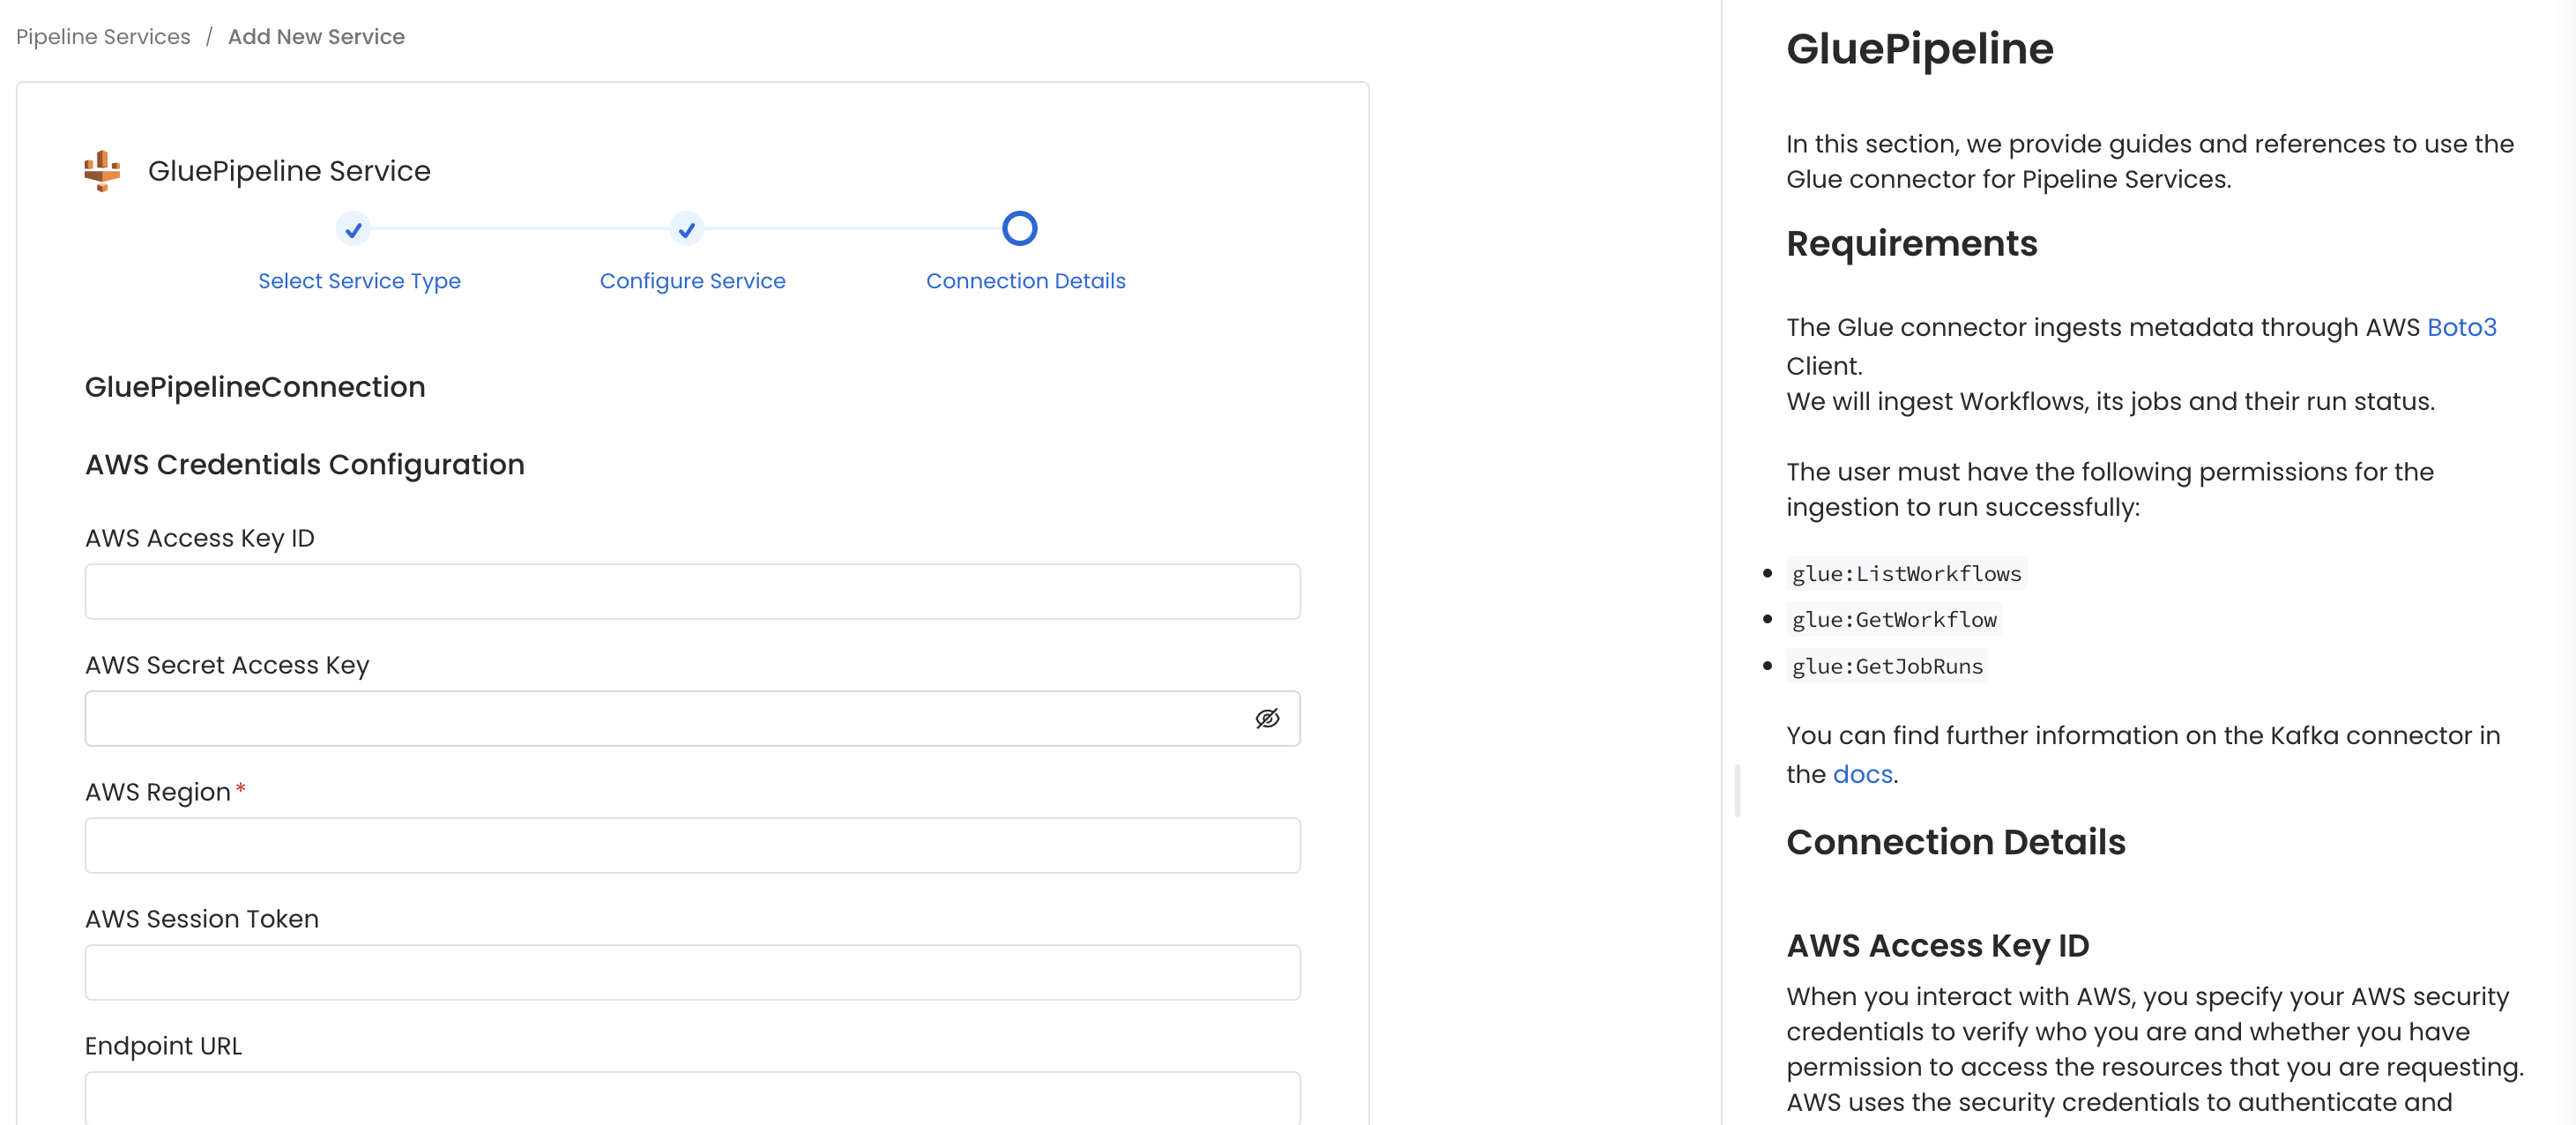Select the glue:ListWorkflows permission snippet

[1905, 573]
